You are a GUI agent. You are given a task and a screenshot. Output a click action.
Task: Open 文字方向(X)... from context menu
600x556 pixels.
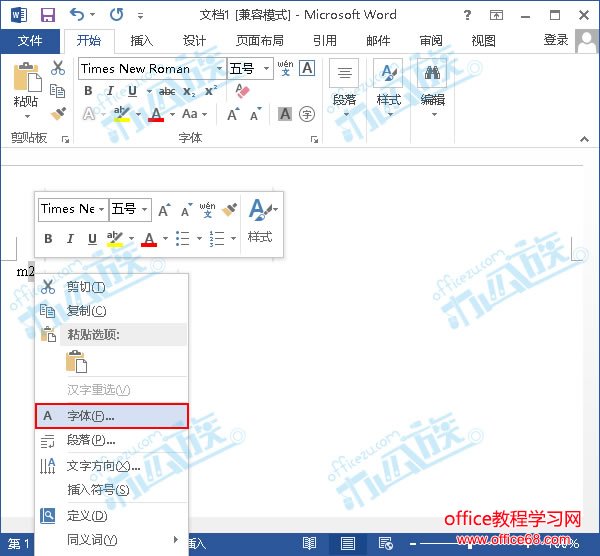[x=111, y=466]
